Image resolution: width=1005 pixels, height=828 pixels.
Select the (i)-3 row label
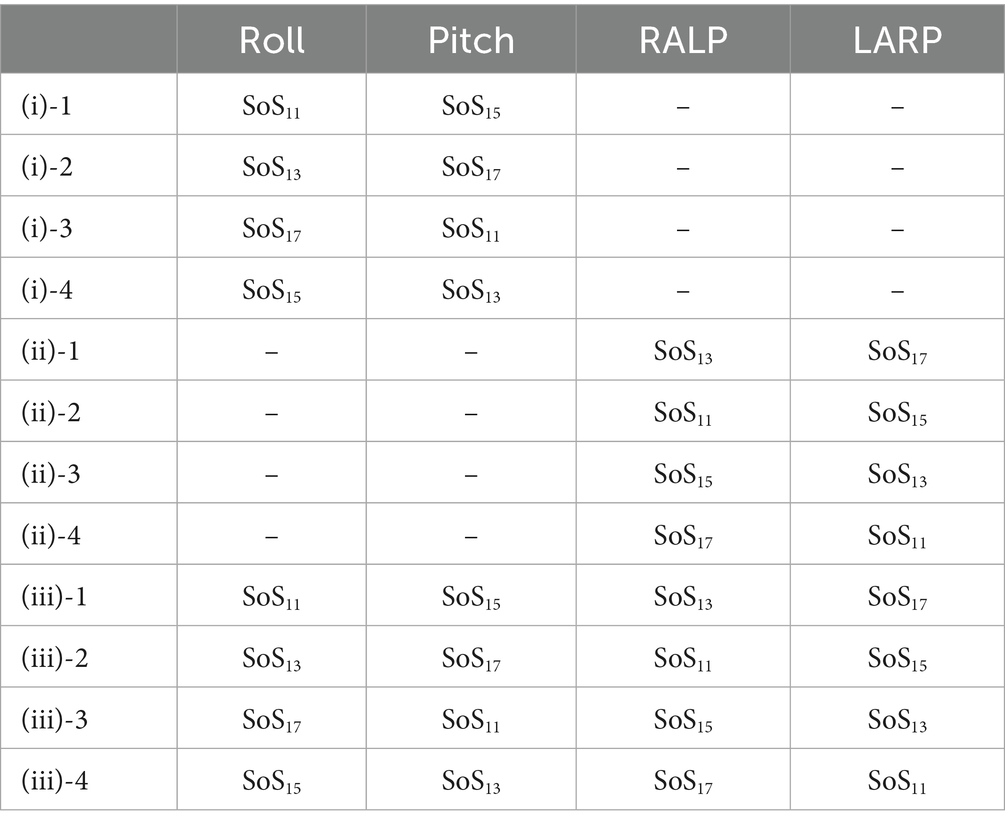tap(46, 228)
